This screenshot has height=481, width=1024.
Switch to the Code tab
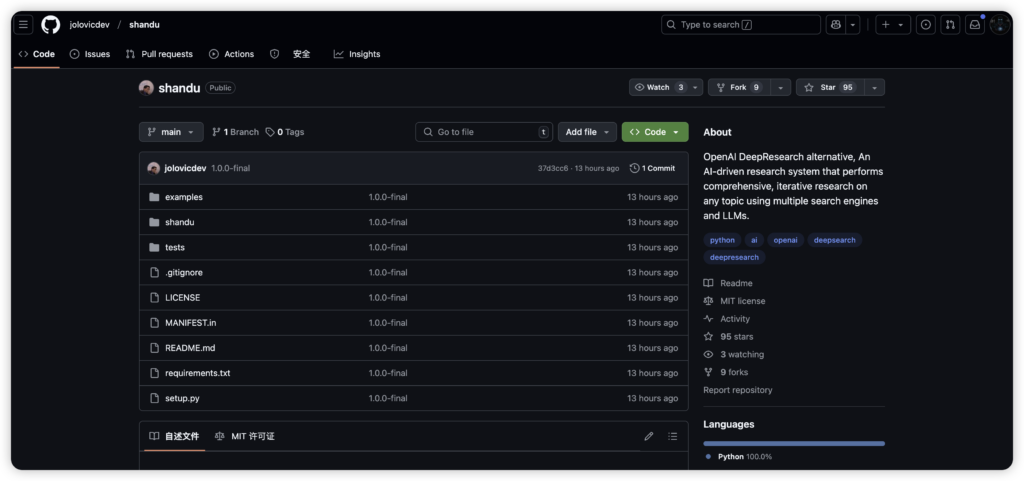37,54
